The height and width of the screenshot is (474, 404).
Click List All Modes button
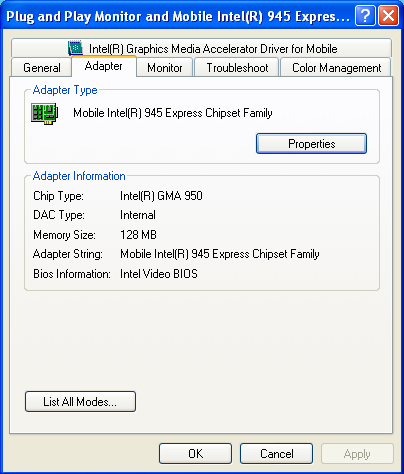(80, 402)
